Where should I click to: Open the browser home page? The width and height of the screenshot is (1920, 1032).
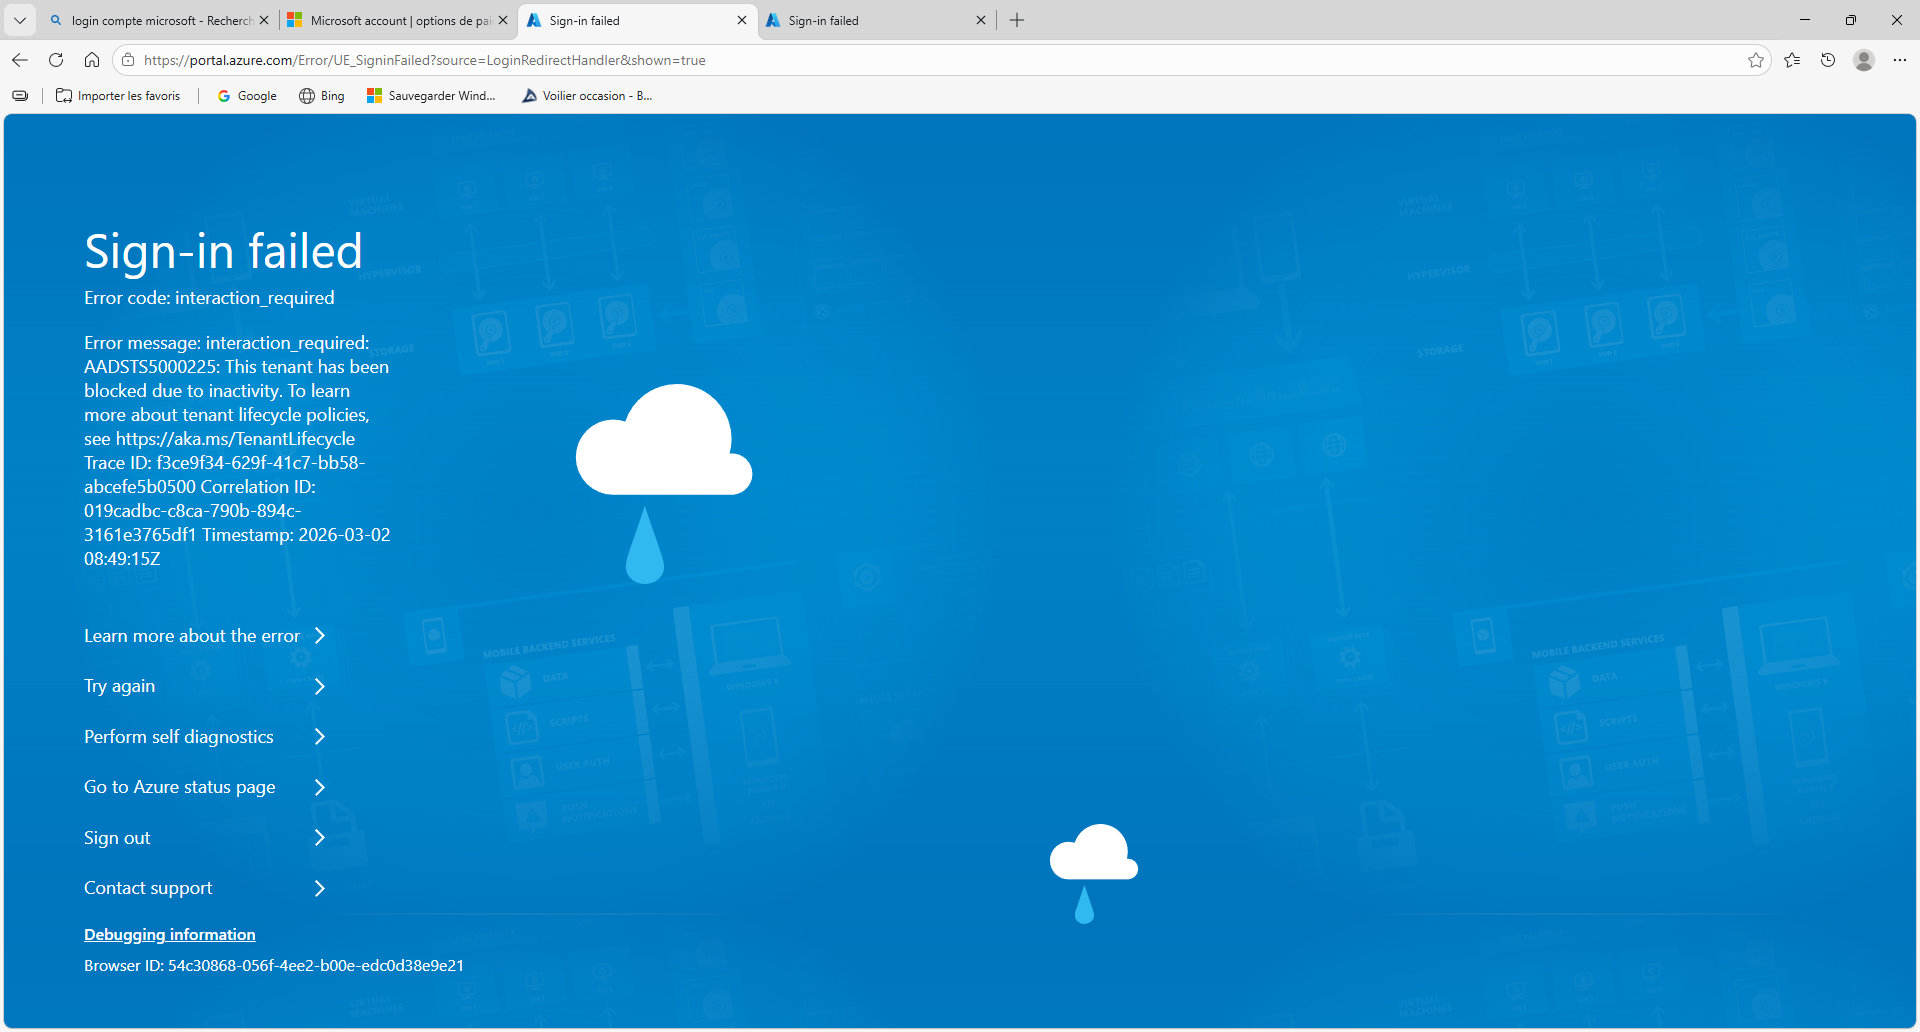tap(92, 60)
